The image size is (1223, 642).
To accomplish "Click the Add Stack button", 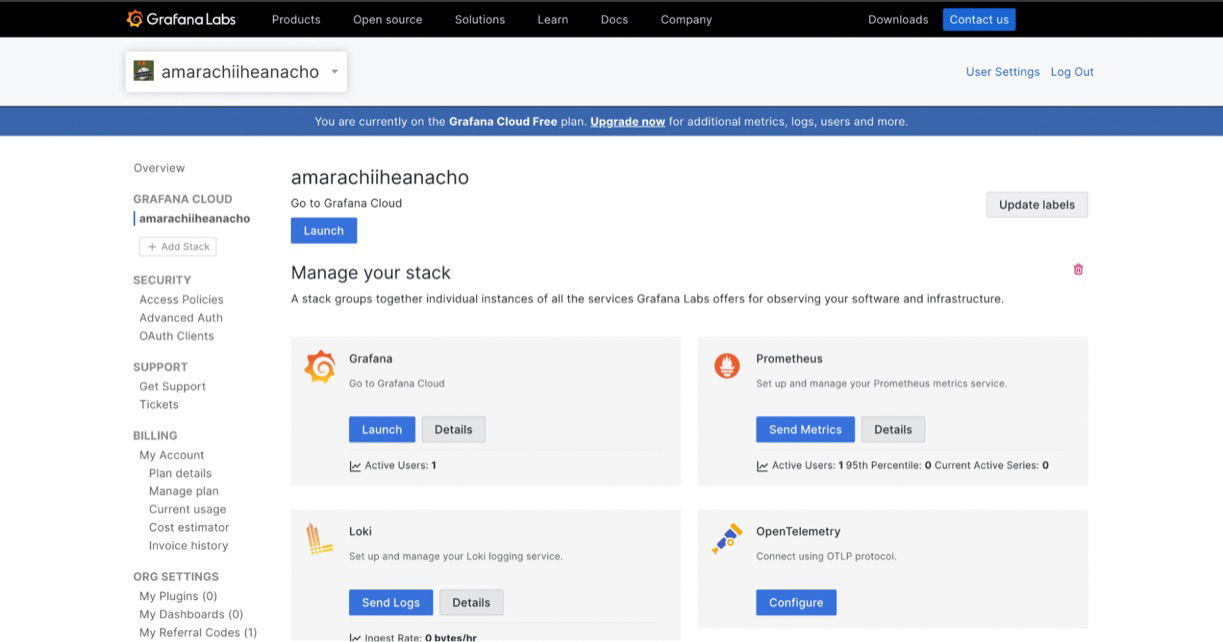I will coord(178,247).
